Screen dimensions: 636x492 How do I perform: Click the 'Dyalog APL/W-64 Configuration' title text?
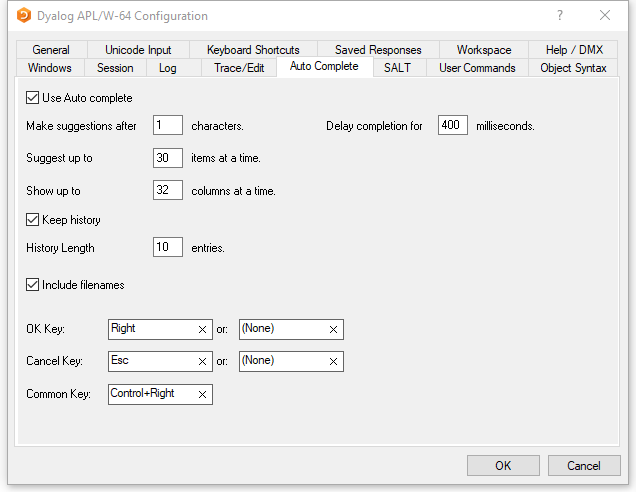pos(122,16)
